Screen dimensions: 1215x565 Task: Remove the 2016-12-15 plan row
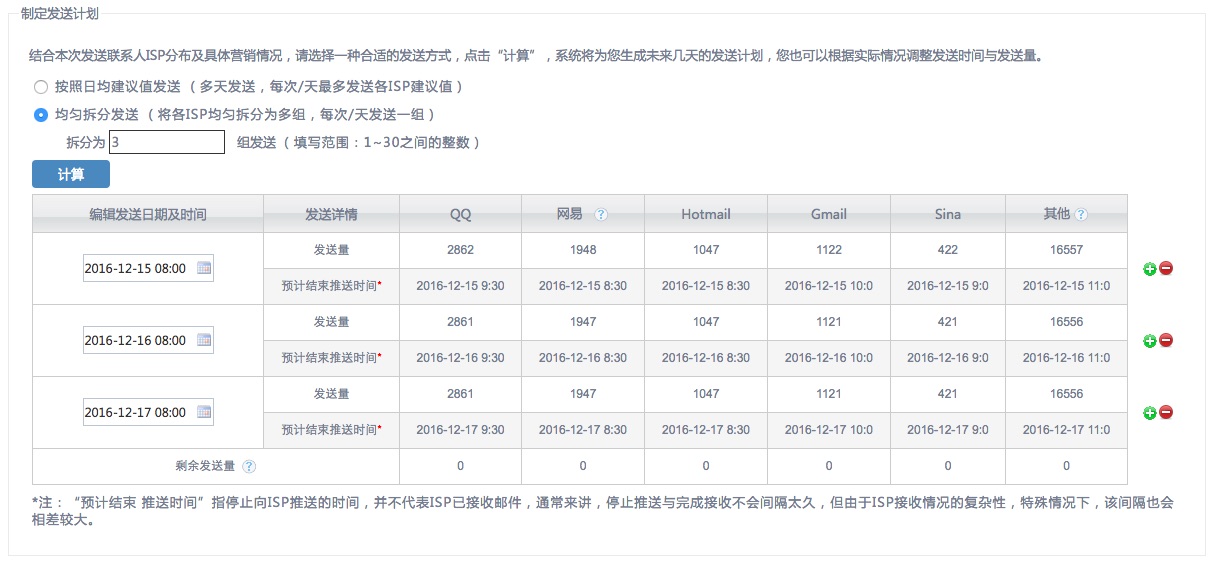tap(1166, 269)
